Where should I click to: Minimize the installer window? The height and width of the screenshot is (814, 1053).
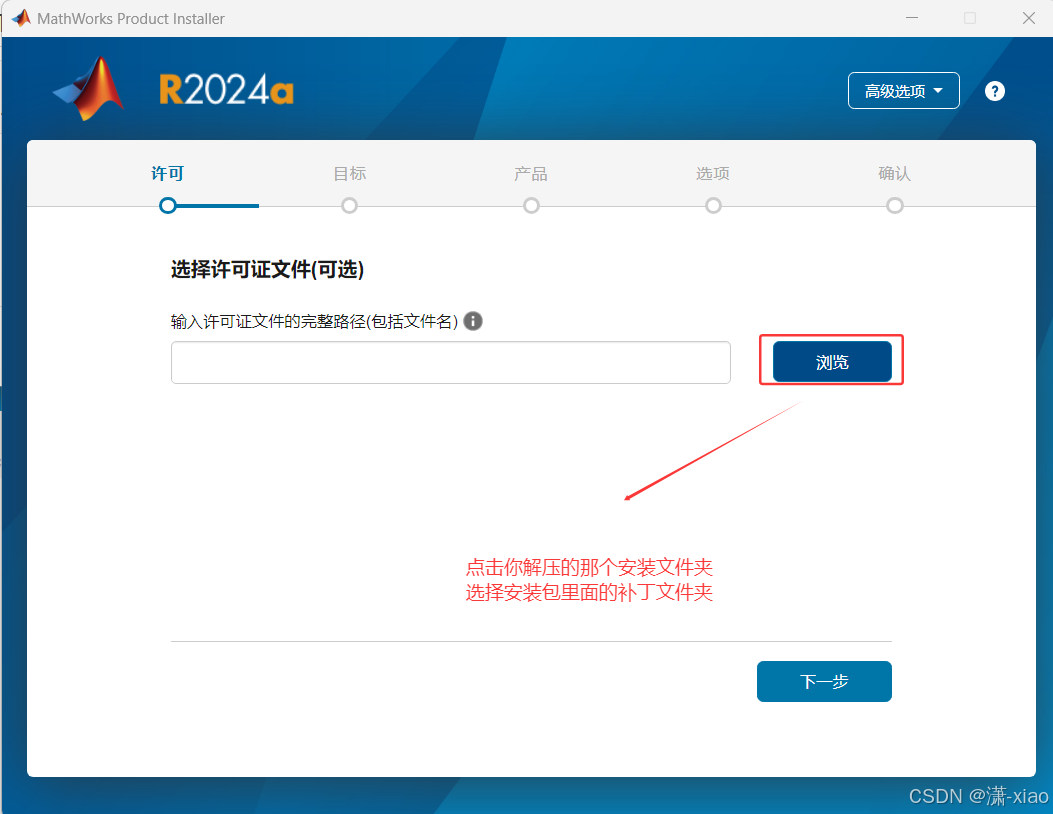tap(911, 18)
